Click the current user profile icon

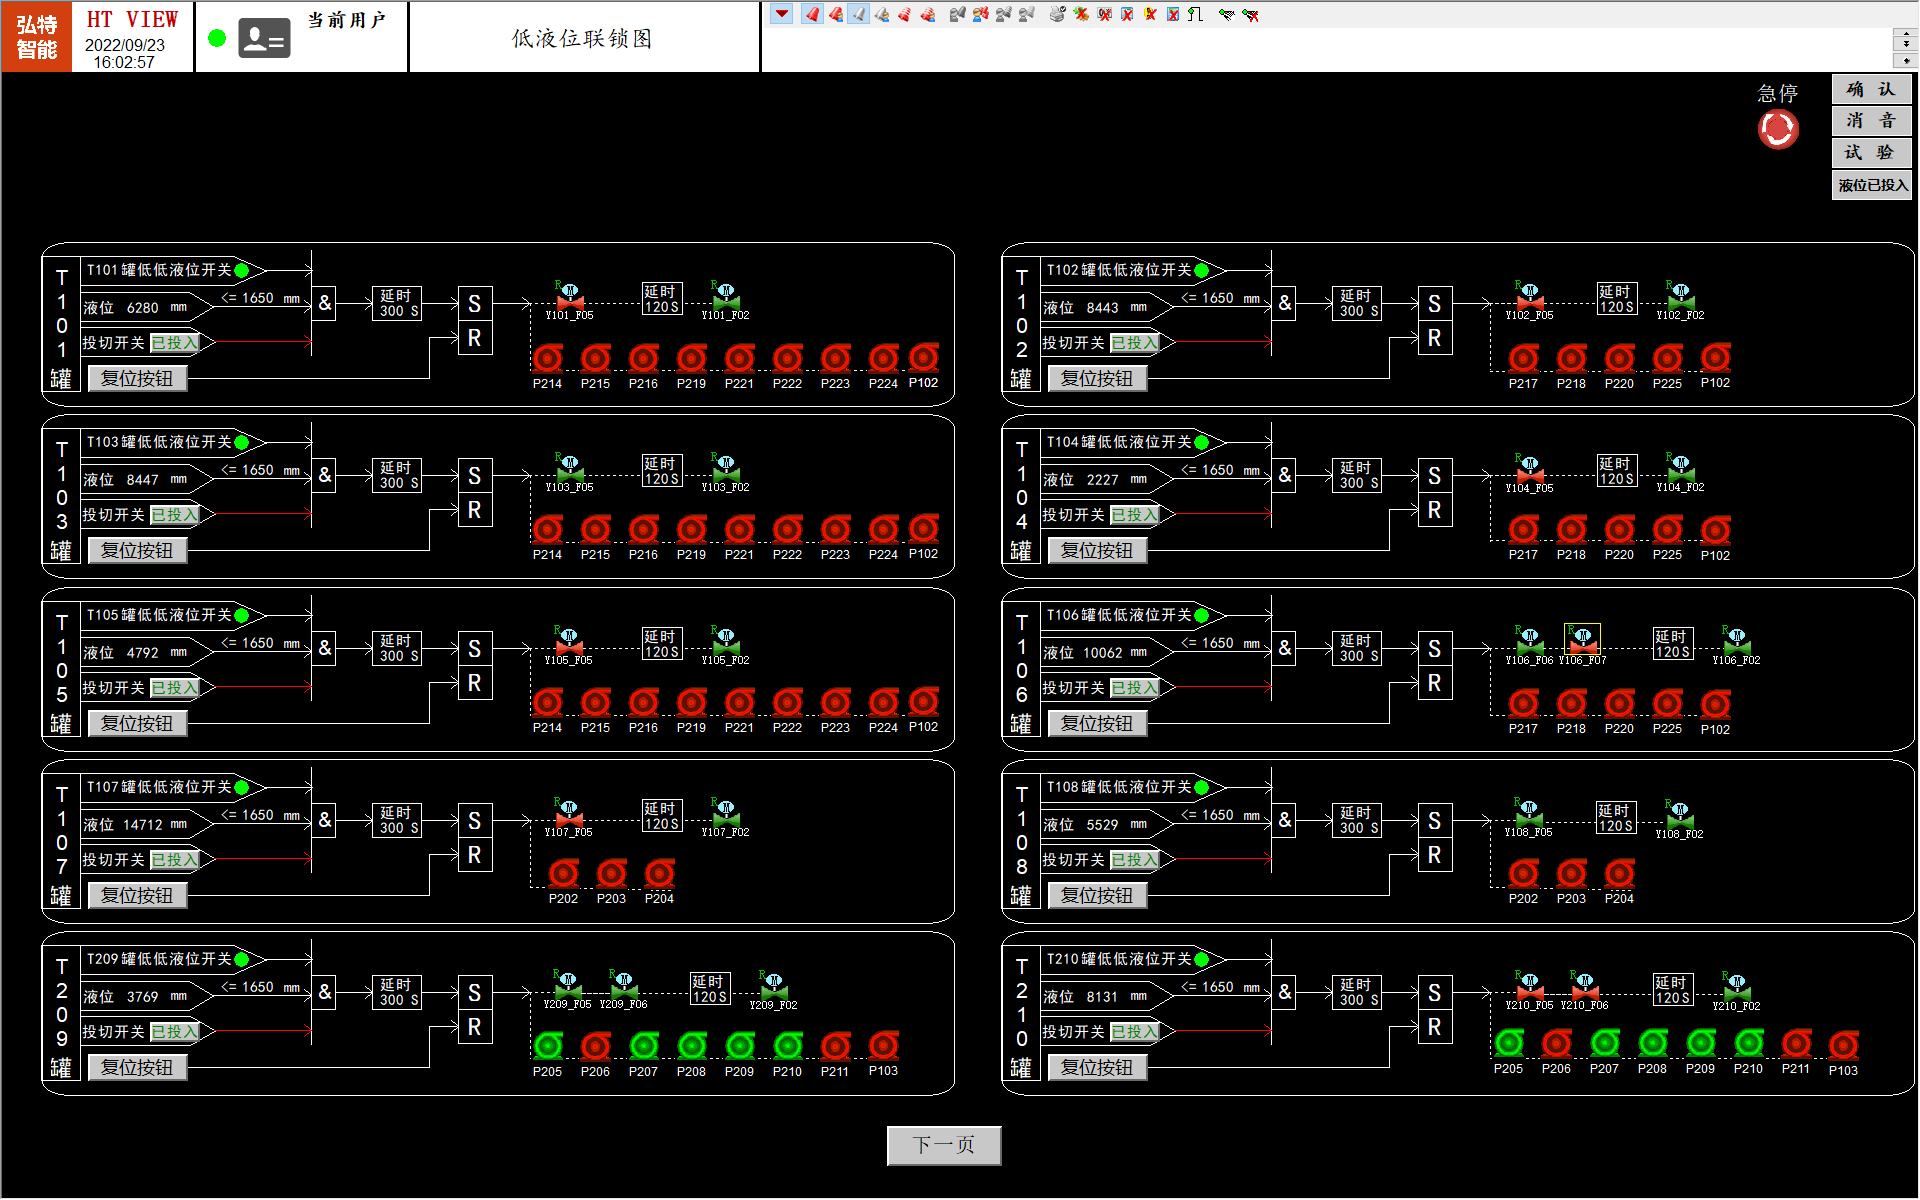[264, 39]
